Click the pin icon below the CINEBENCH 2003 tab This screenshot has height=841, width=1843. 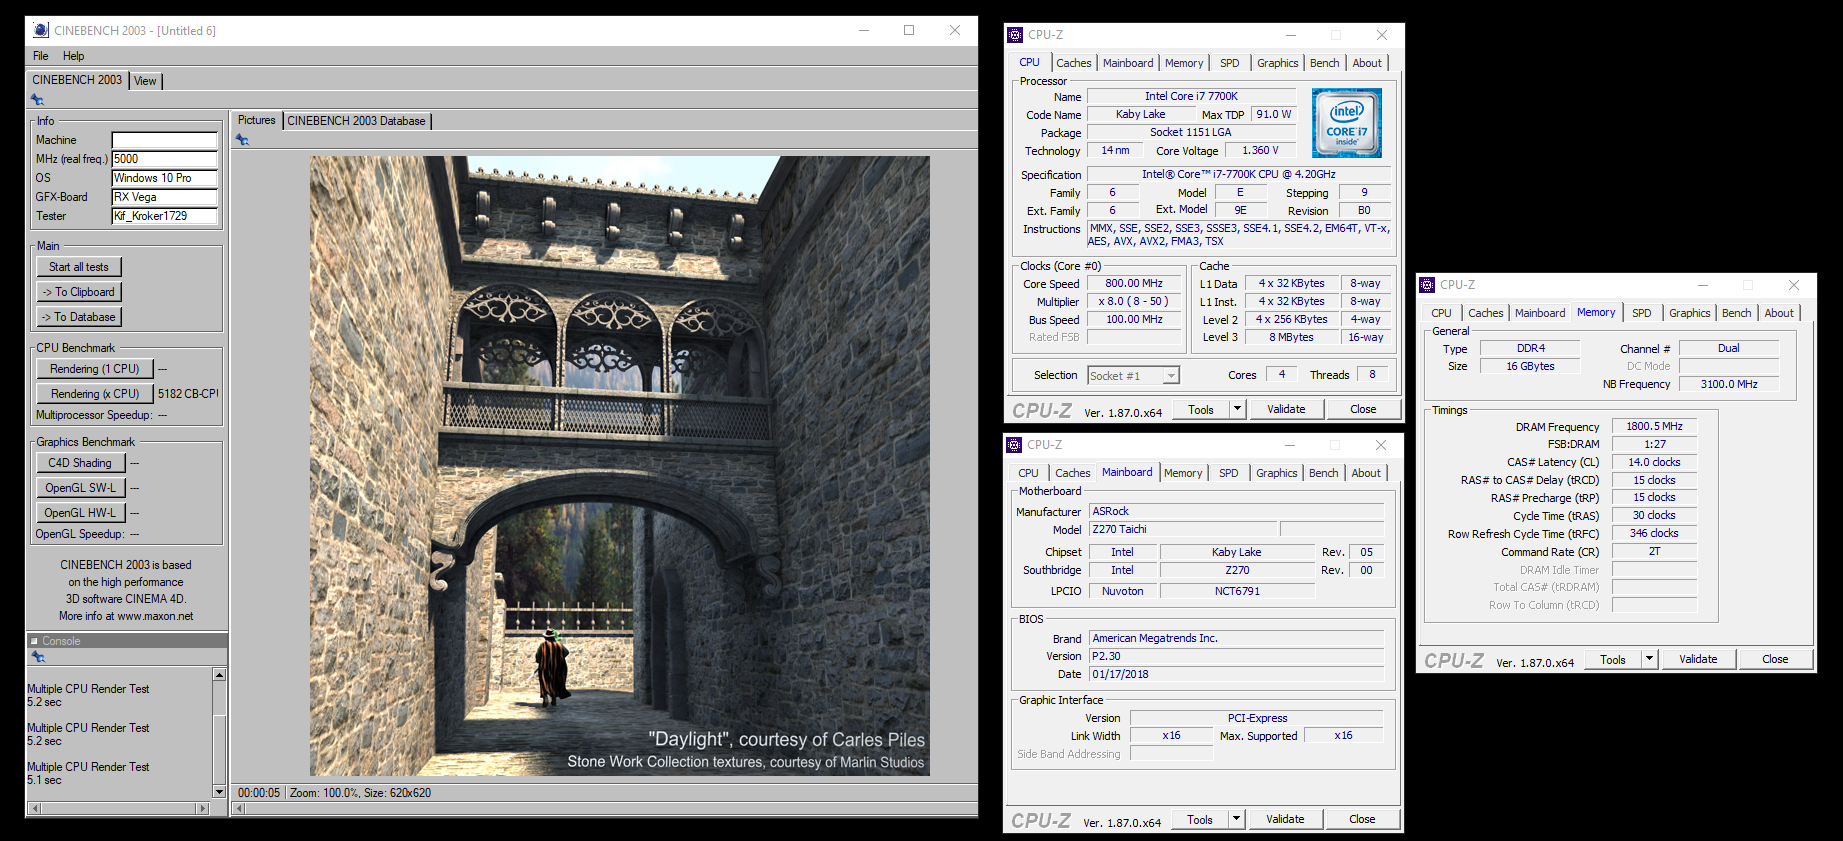[37, 99]
